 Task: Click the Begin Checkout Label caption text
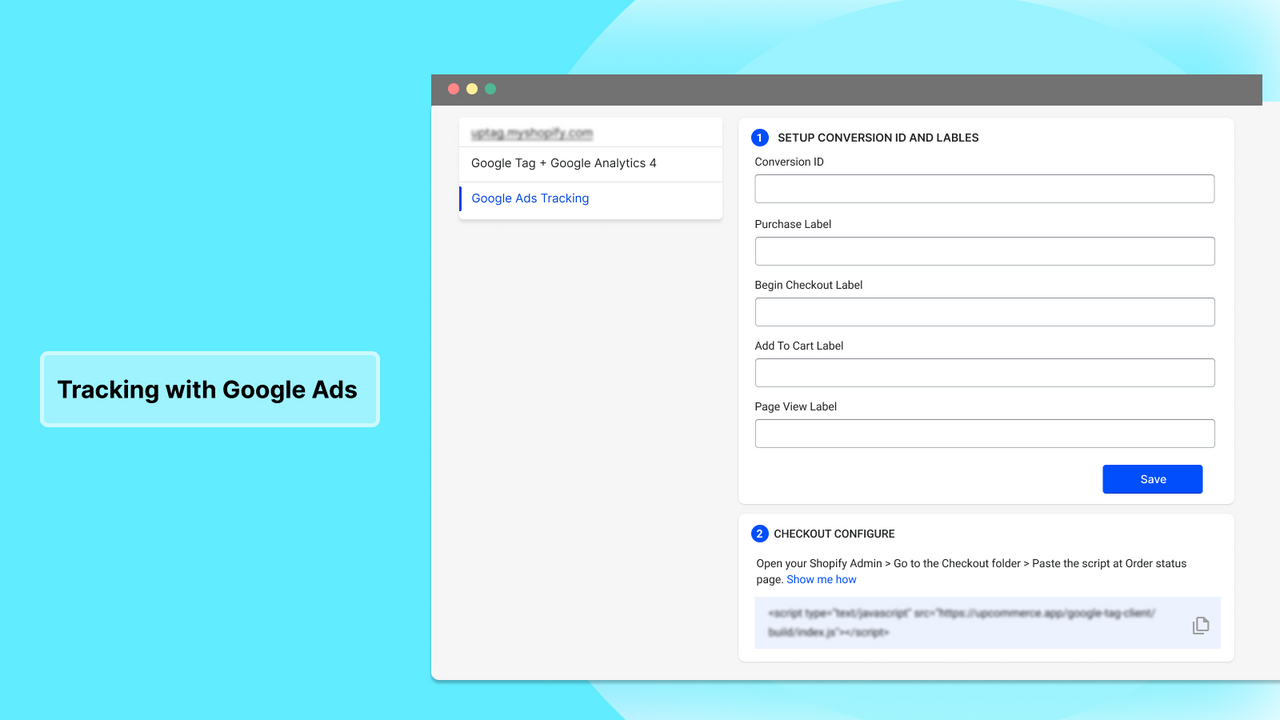pos(809,285)
